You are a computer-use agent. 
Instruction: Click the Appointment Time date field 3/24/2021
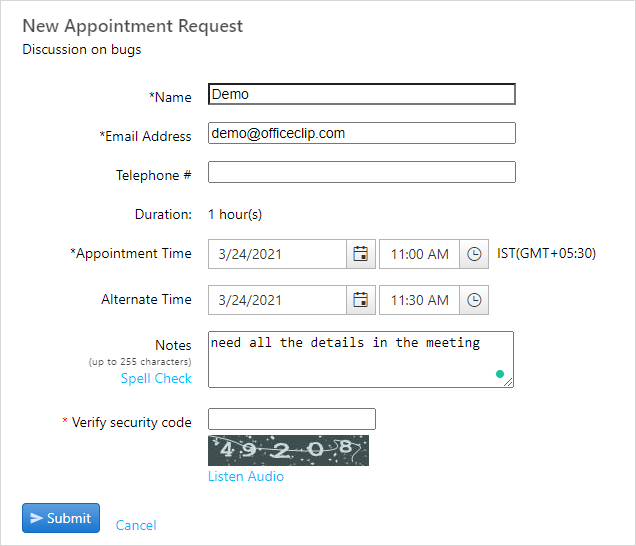pyautogui.click(x=277, y=254)
